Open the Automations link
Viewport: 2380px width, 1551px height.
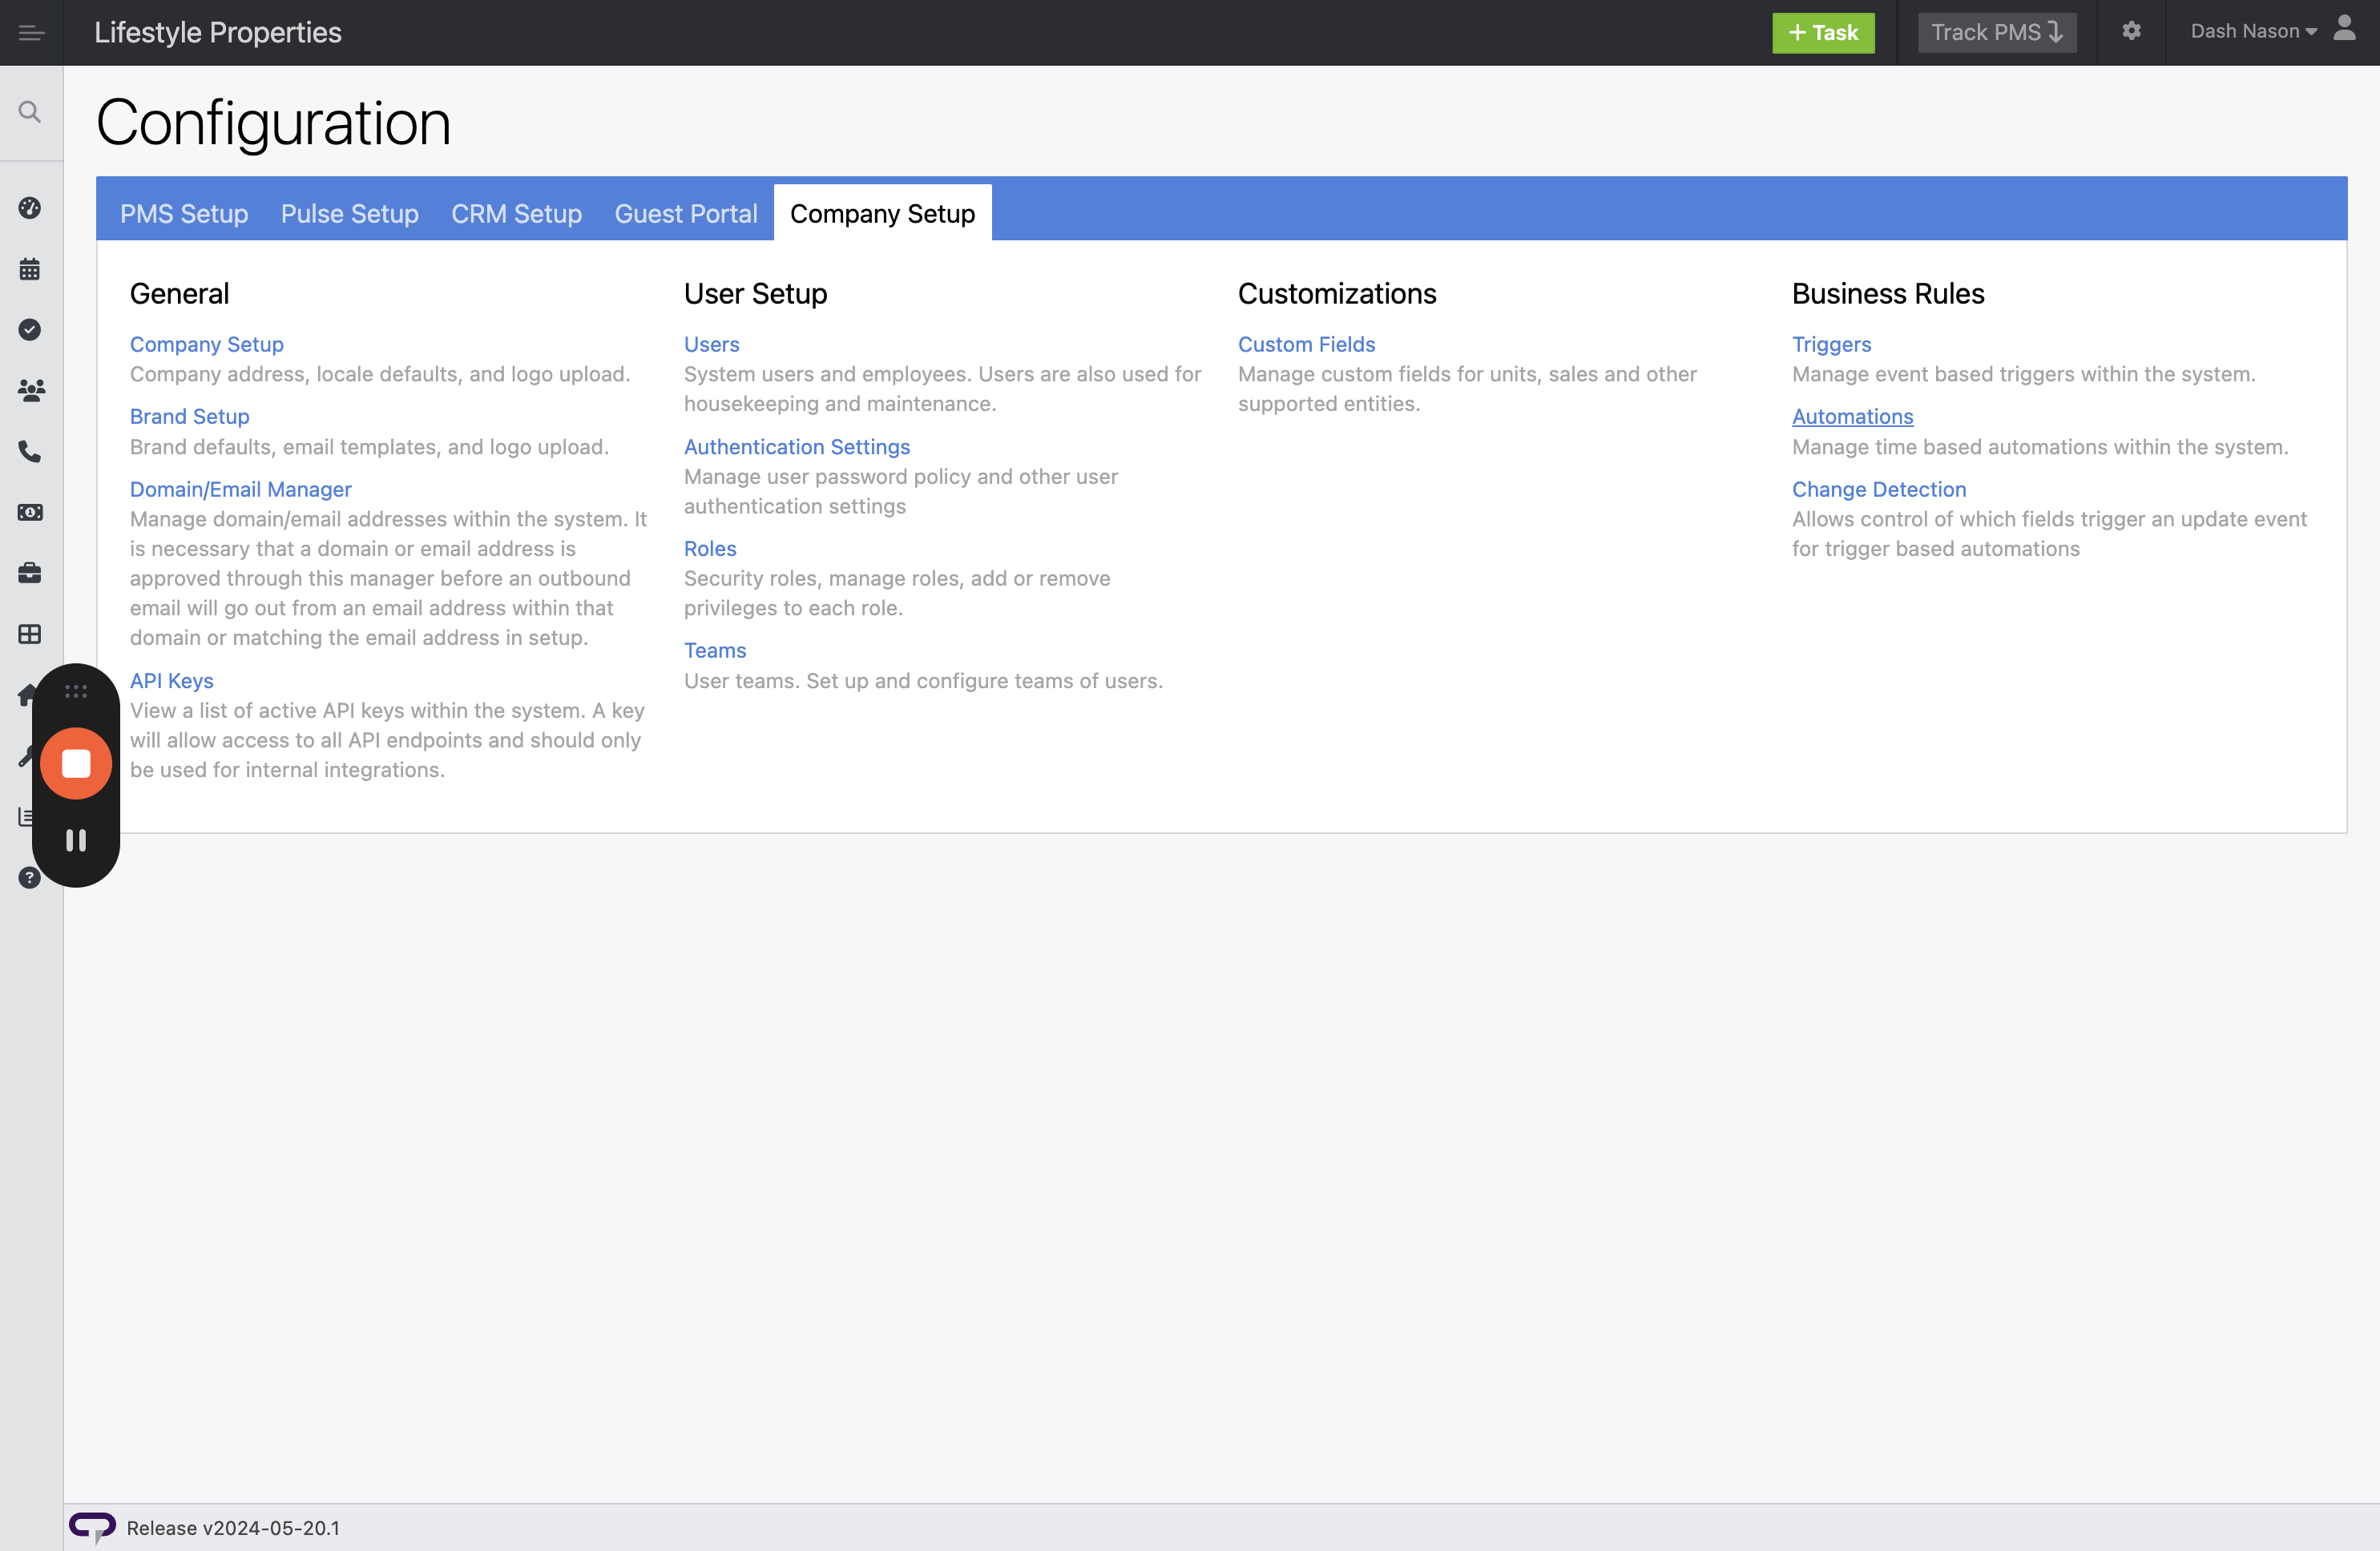1852,416
